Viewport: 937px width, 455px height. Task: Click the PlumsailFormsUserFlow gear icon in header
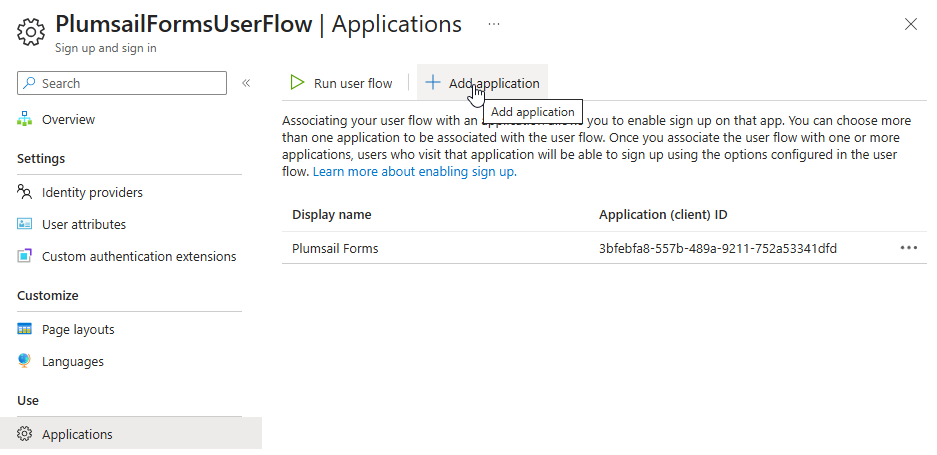click(x=31, y=32)
